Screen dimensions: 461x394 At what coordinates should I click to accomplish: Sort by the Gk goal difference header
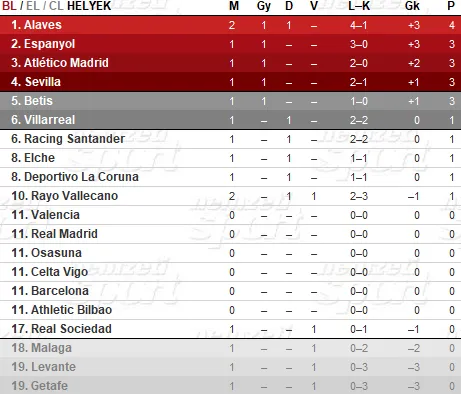pos(412,6)
